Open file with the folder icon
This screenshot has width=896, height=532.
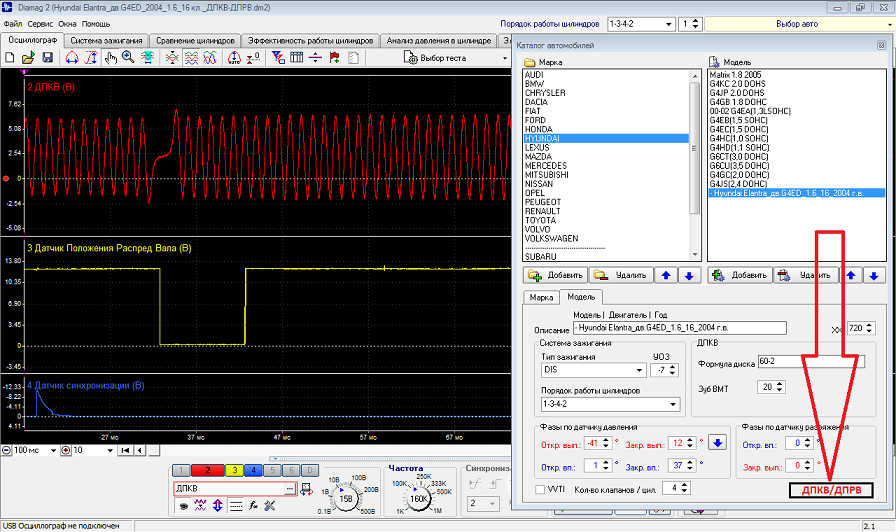[x=28, y=58]
